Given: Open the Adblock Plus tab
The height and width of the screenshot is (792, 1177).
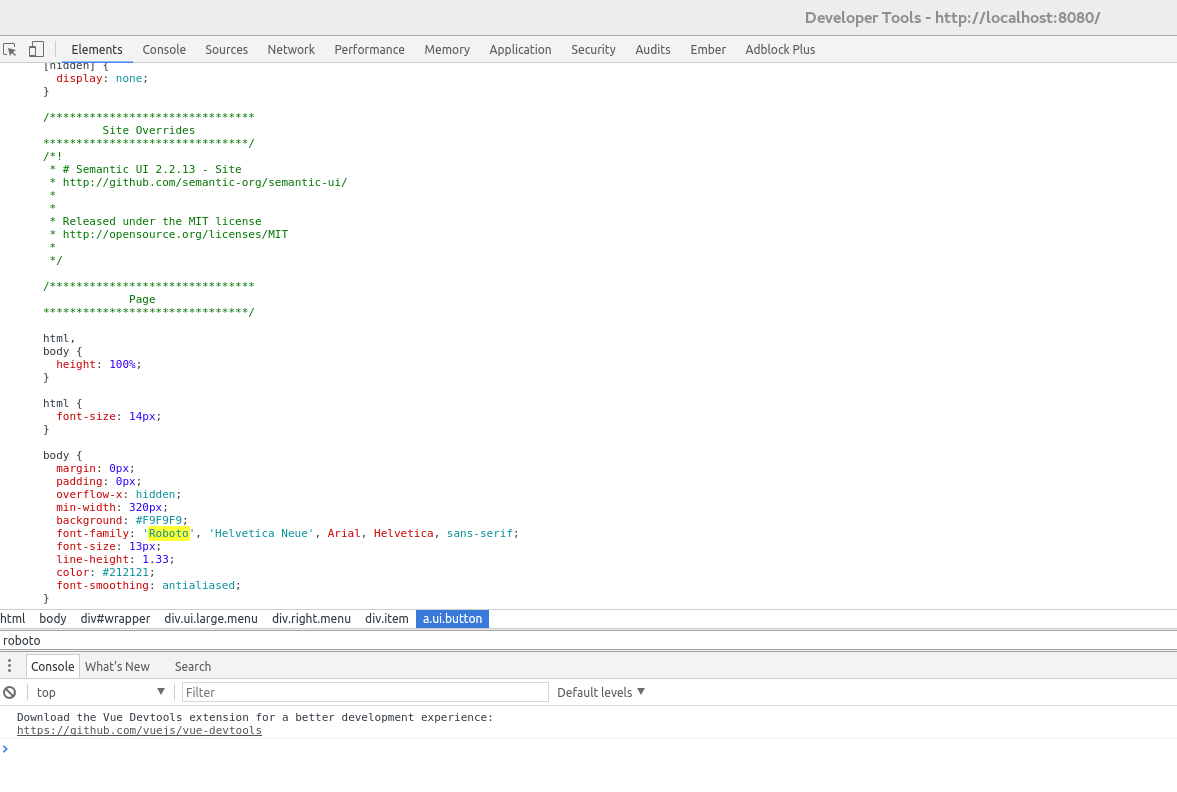Looking at the screenshot, I should (x=780, y=50).
